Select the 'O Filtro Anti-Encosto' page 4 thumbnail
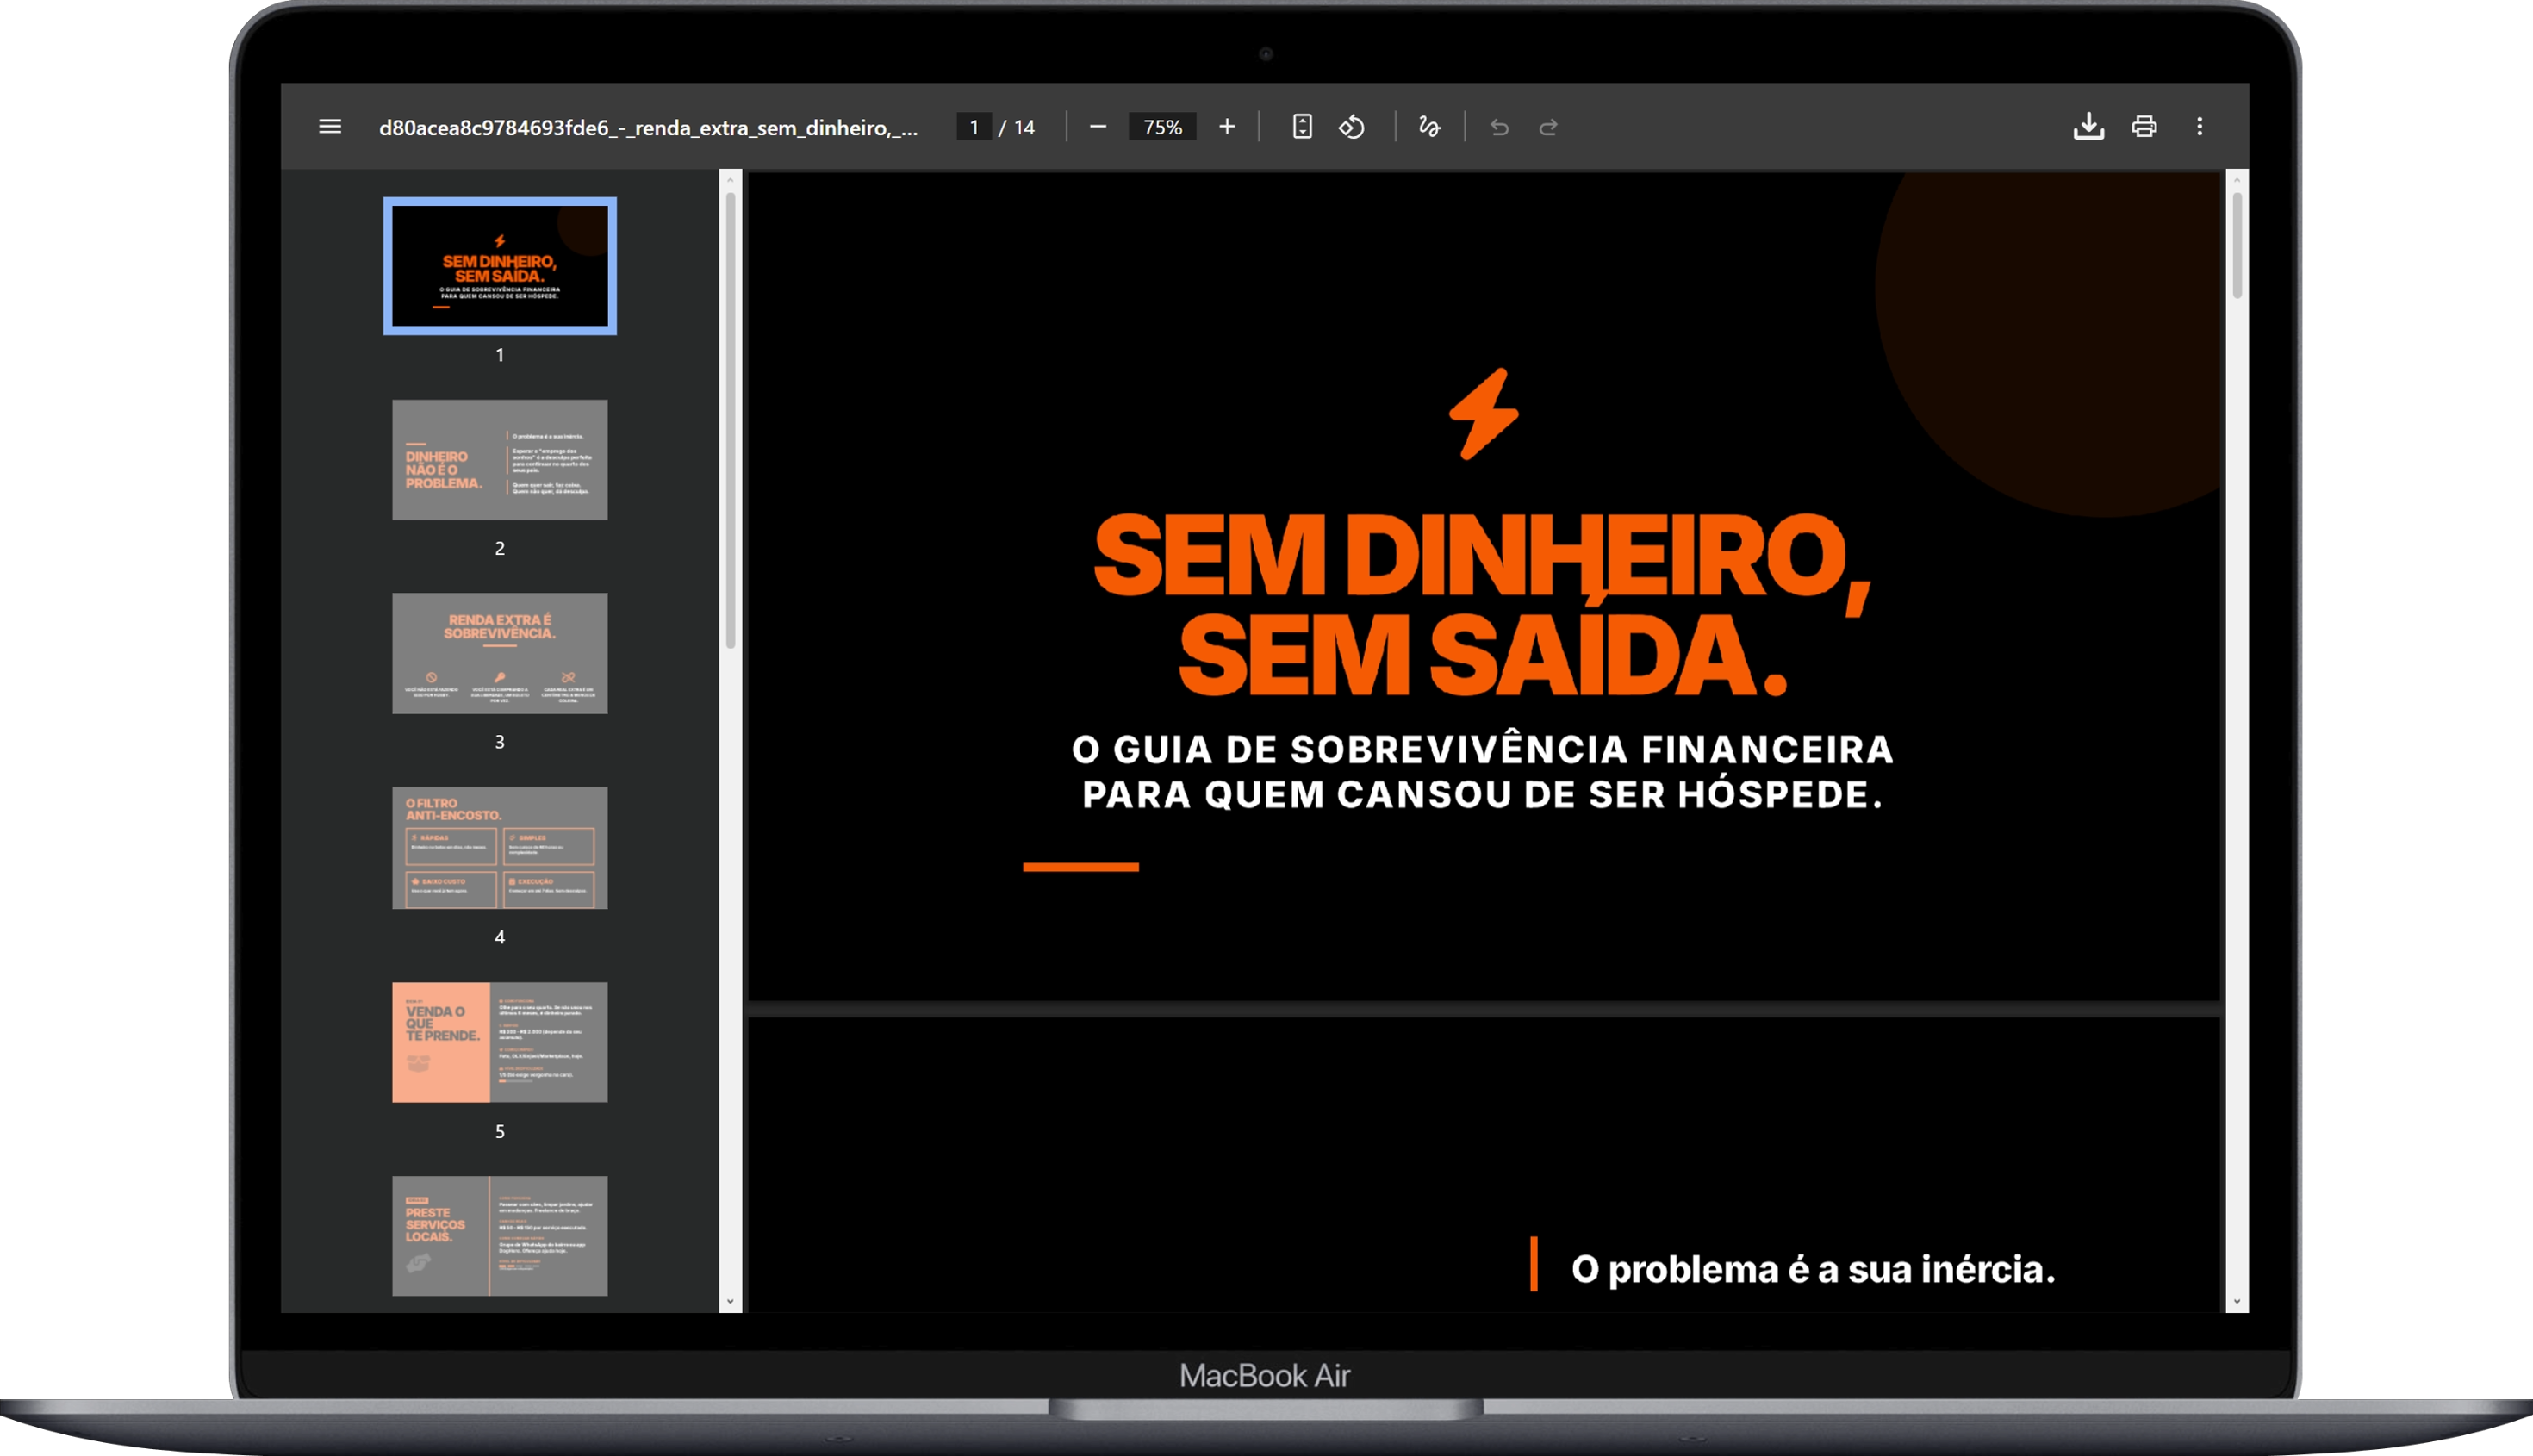The height and width of the screenshot is (1456, 2533). coord(499,847)
